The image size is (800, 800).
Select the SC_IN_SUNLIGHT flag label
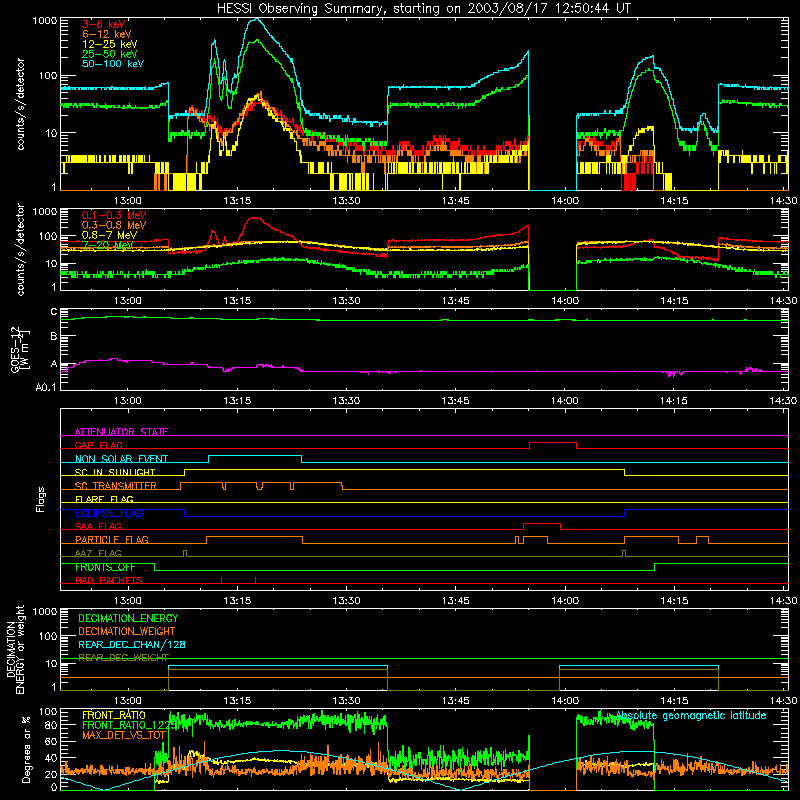pos(115,472)
